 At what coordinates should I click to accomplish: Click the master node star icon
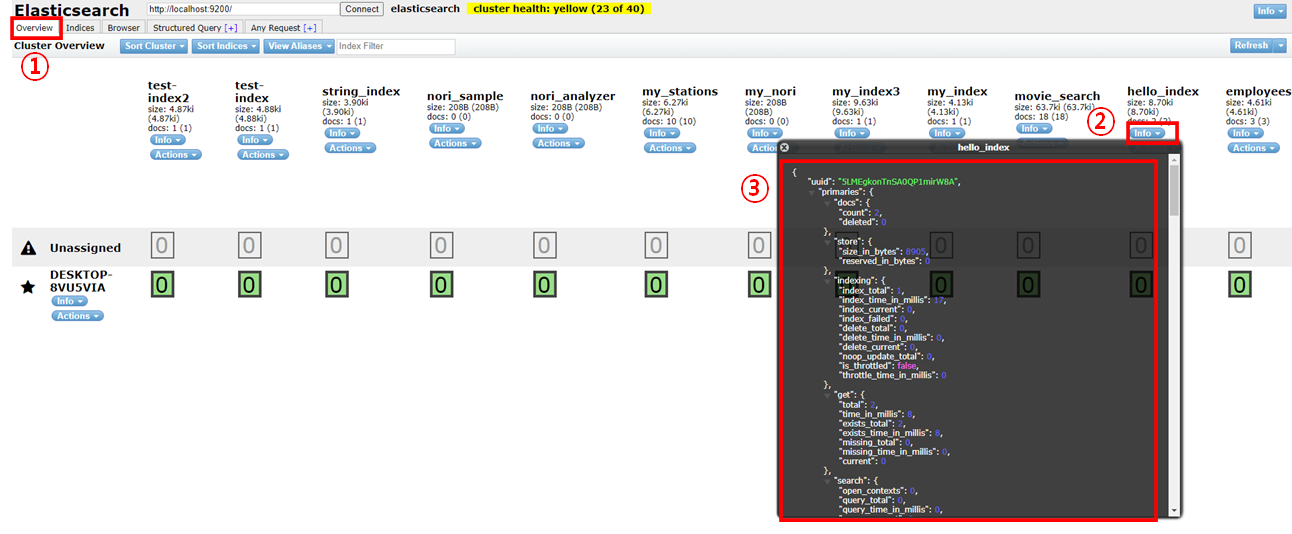click(28, 287)
